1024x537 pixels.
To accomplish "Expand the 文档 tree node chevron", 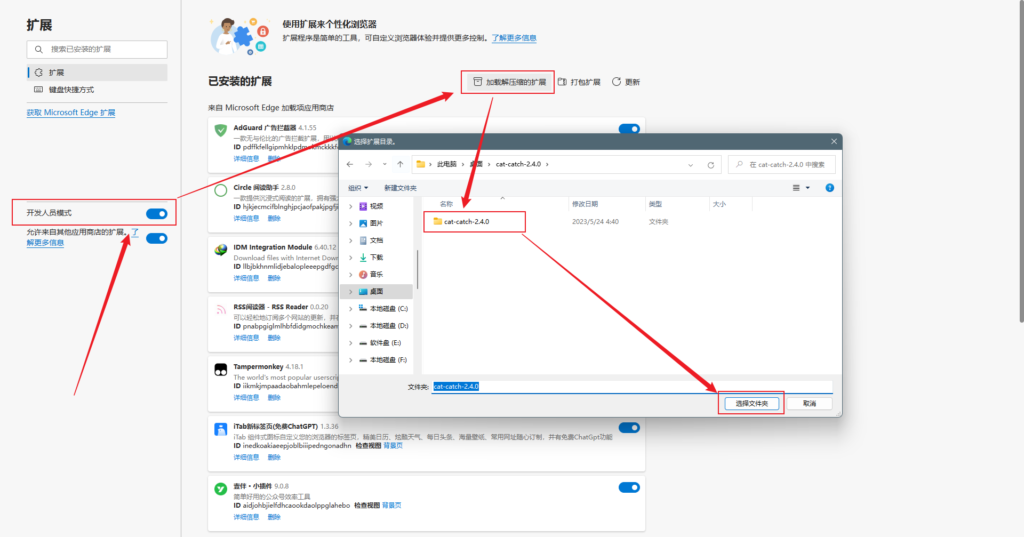I will [x=351, y=240].
